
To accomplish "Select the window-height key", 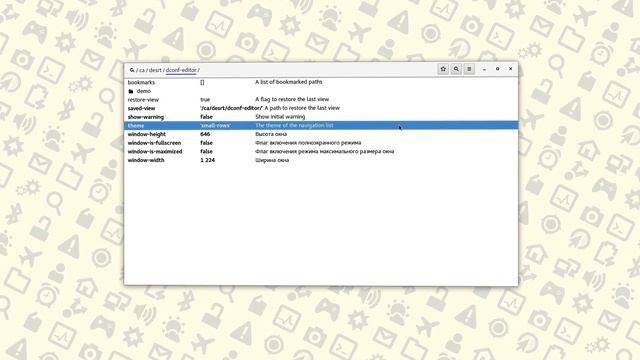I will 321,134.
